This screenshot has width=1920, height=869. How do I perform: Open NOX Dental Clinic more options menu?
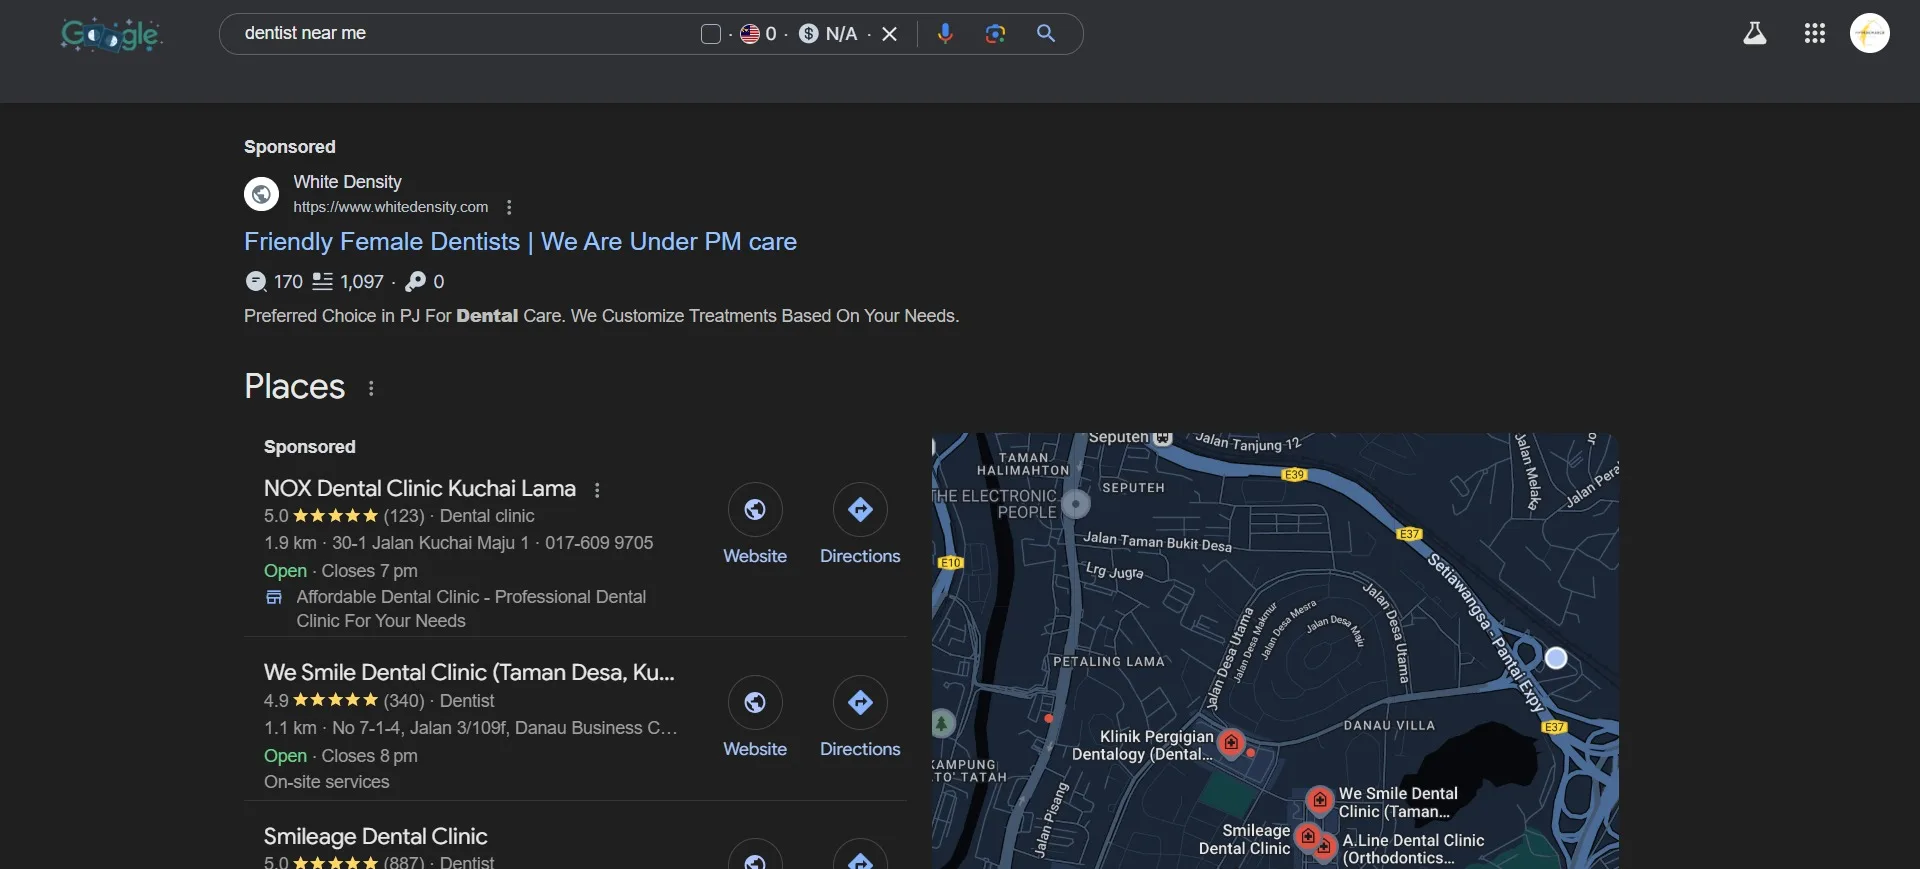pos(597,490)
